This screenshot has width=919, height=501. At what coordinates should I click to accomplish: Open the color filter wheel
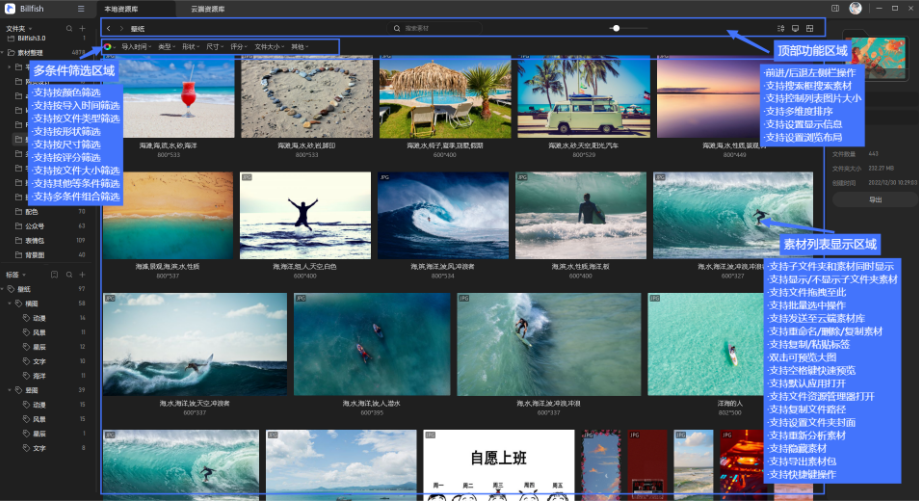point(108,47)
